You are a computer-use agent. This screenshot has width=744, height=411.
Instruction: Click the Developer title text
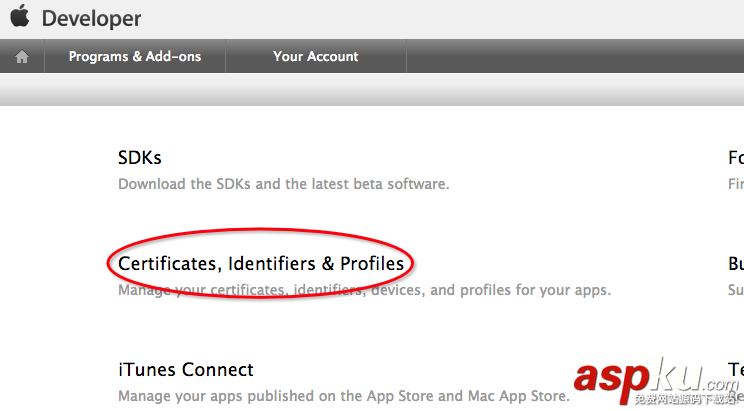(91, 19)
